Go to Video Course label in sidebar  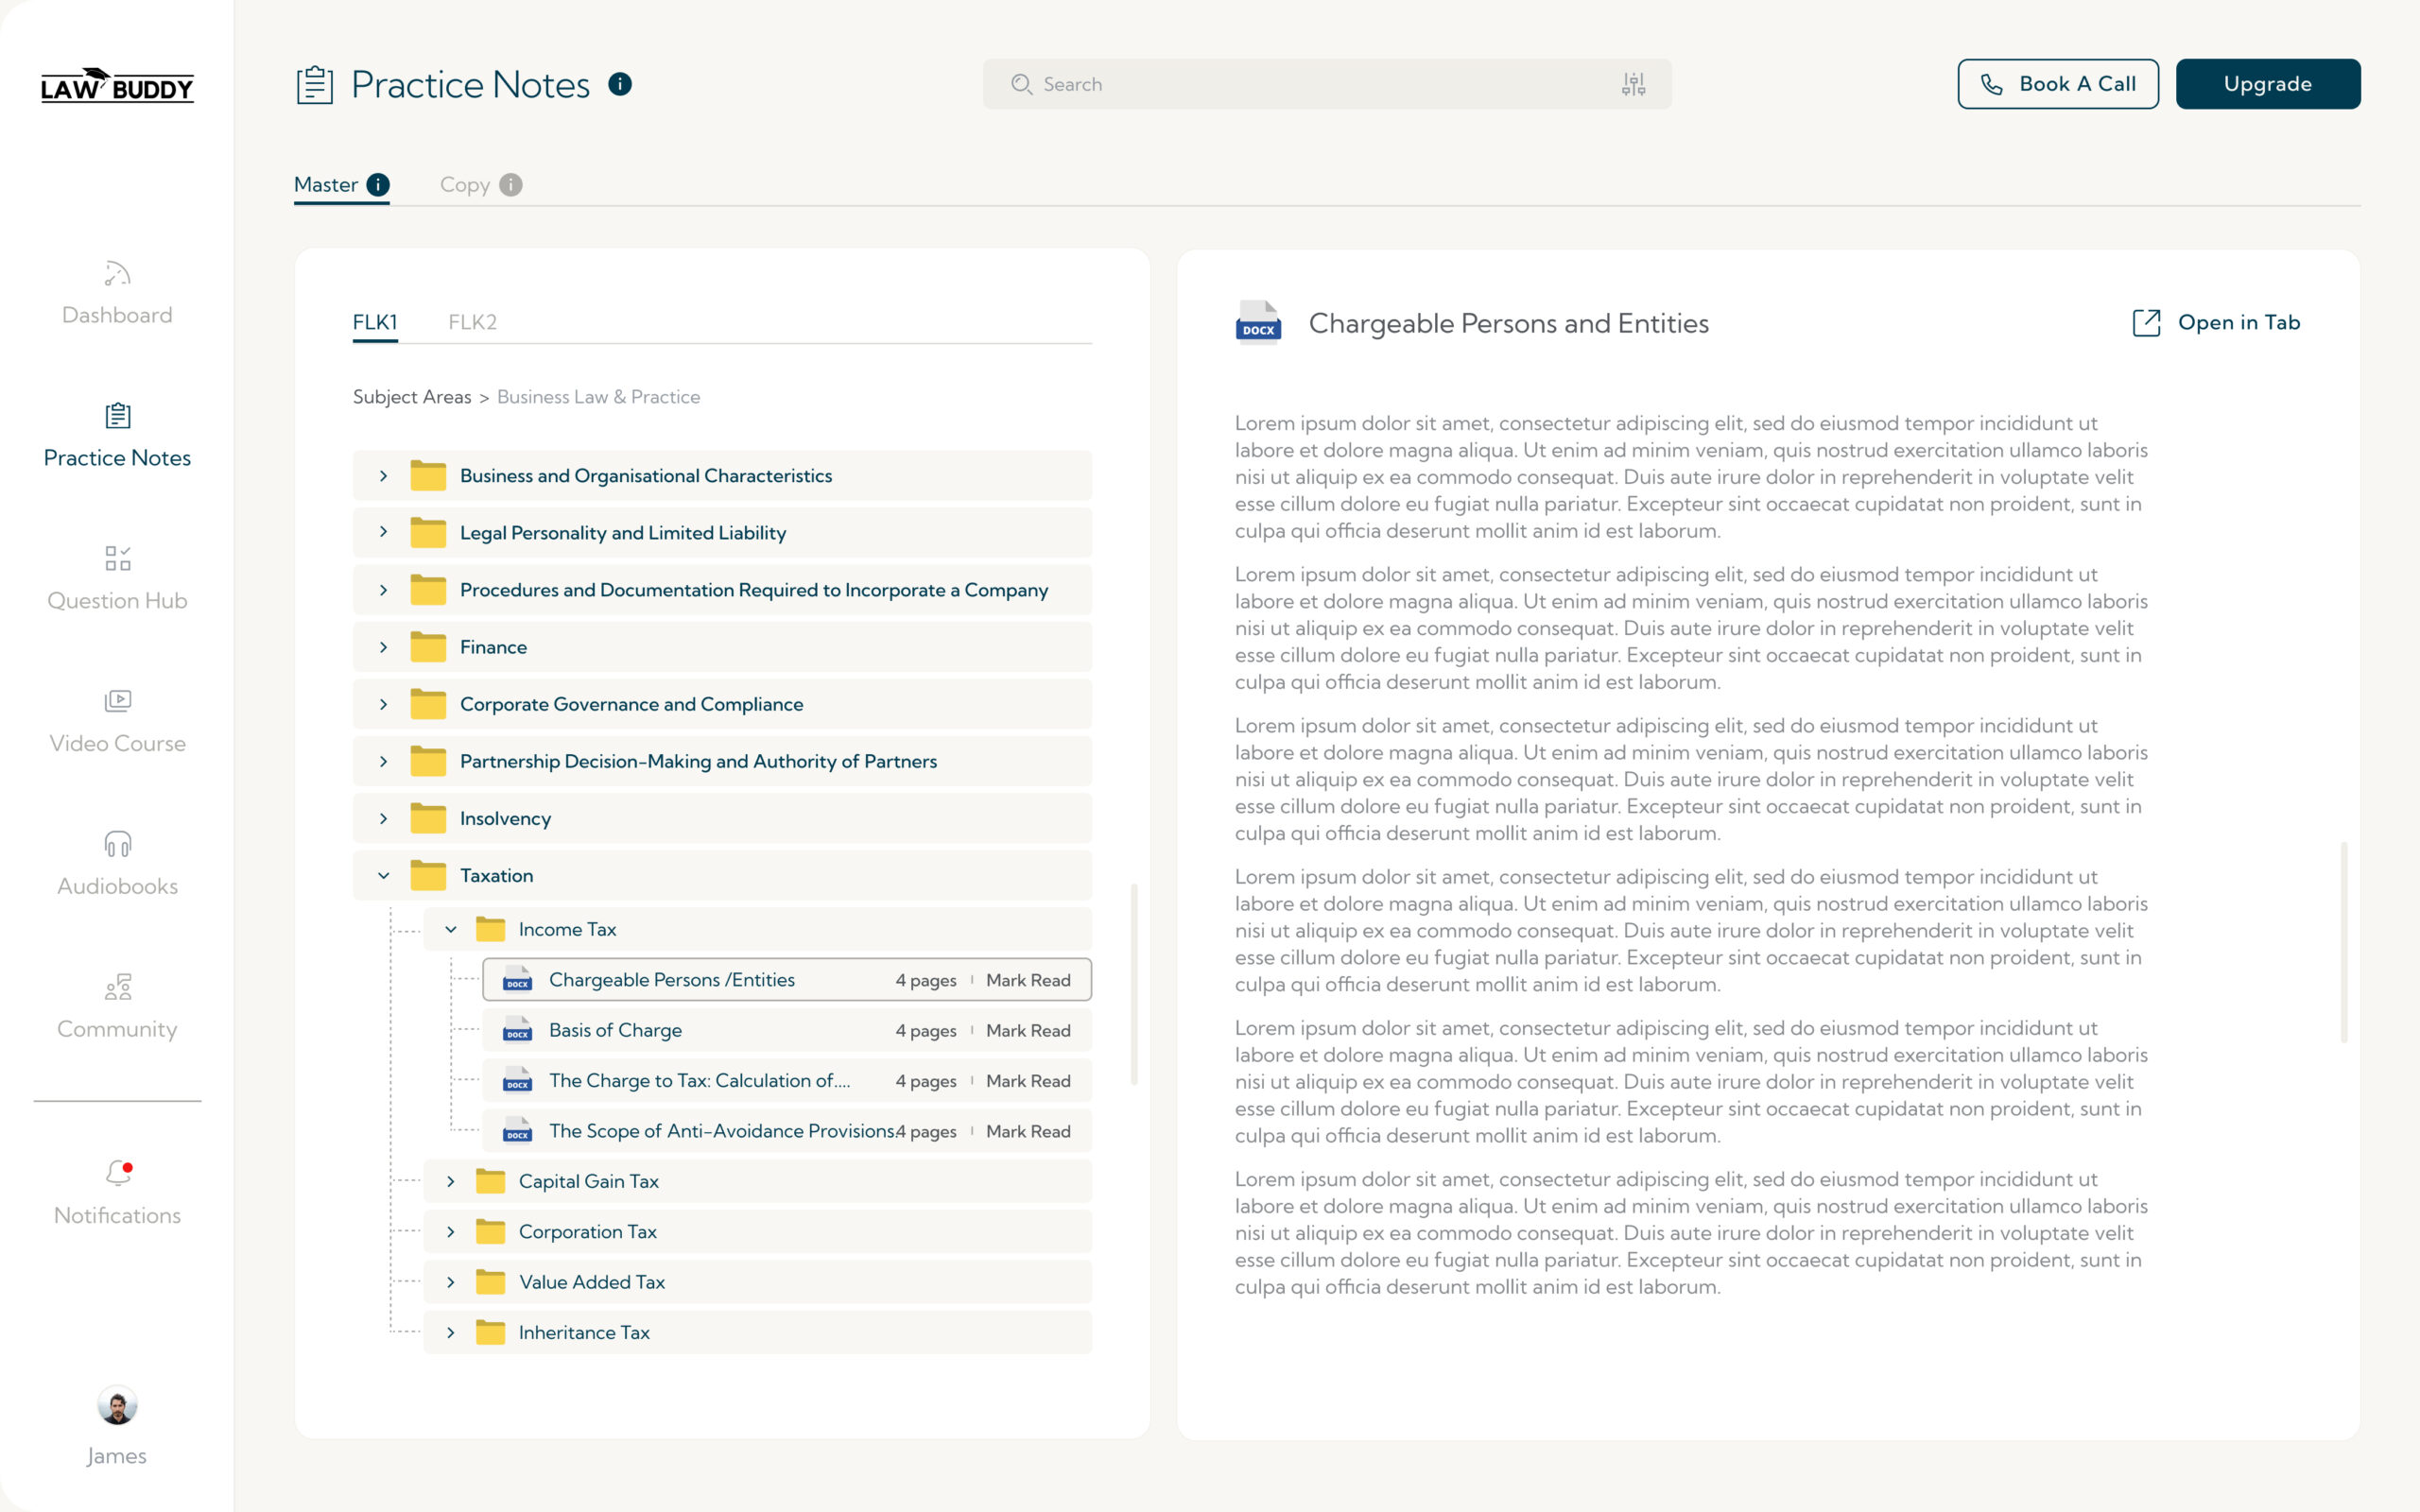tap(117, 743)
